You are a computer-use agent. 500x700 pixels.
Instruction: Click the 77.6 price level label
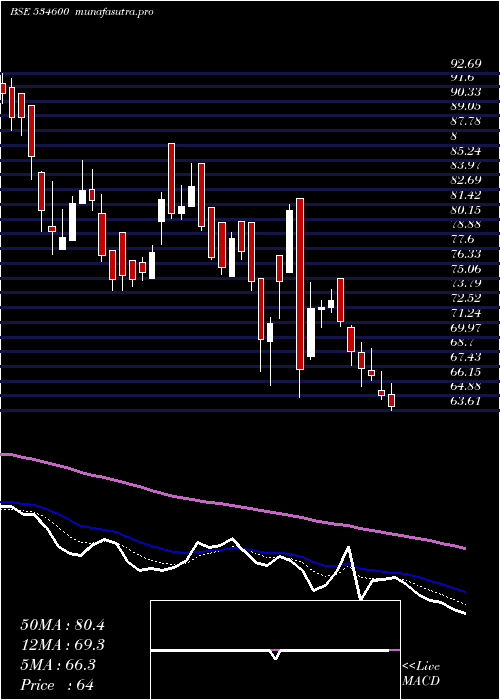[x=462, y=239]
